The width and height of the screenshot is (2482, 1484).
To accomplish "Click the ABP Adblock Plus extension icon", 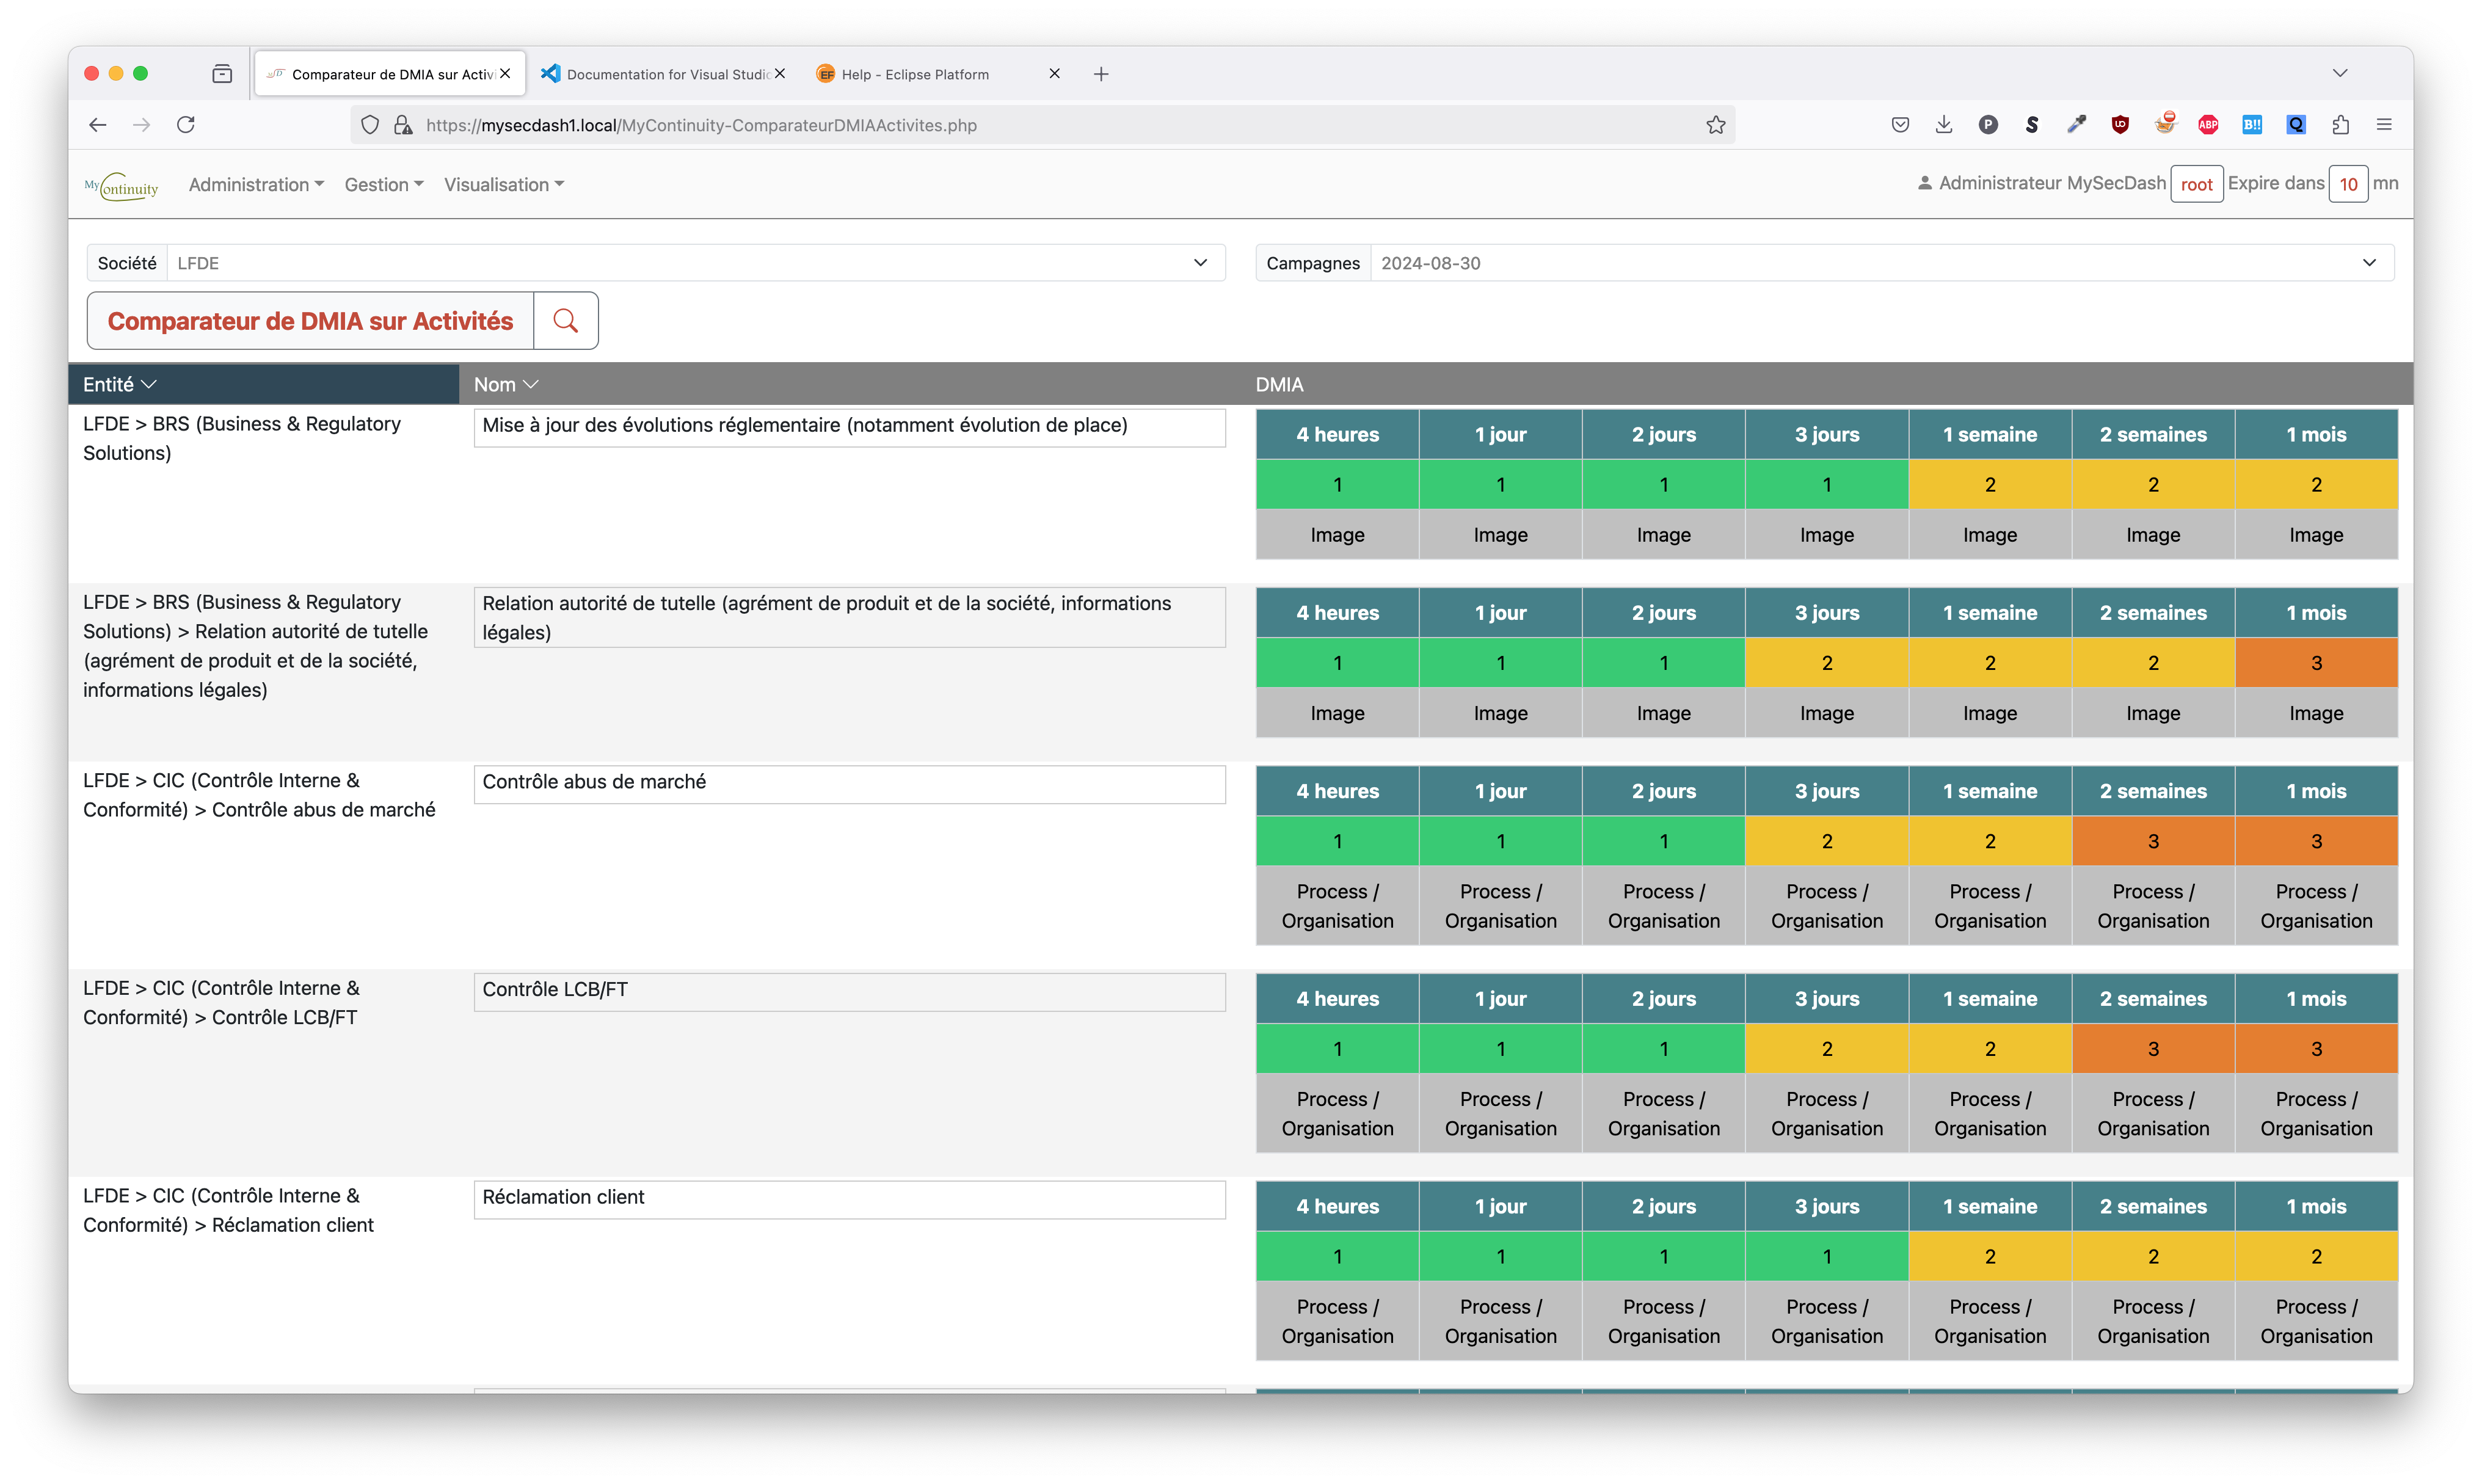I will tap(2208, 125).
